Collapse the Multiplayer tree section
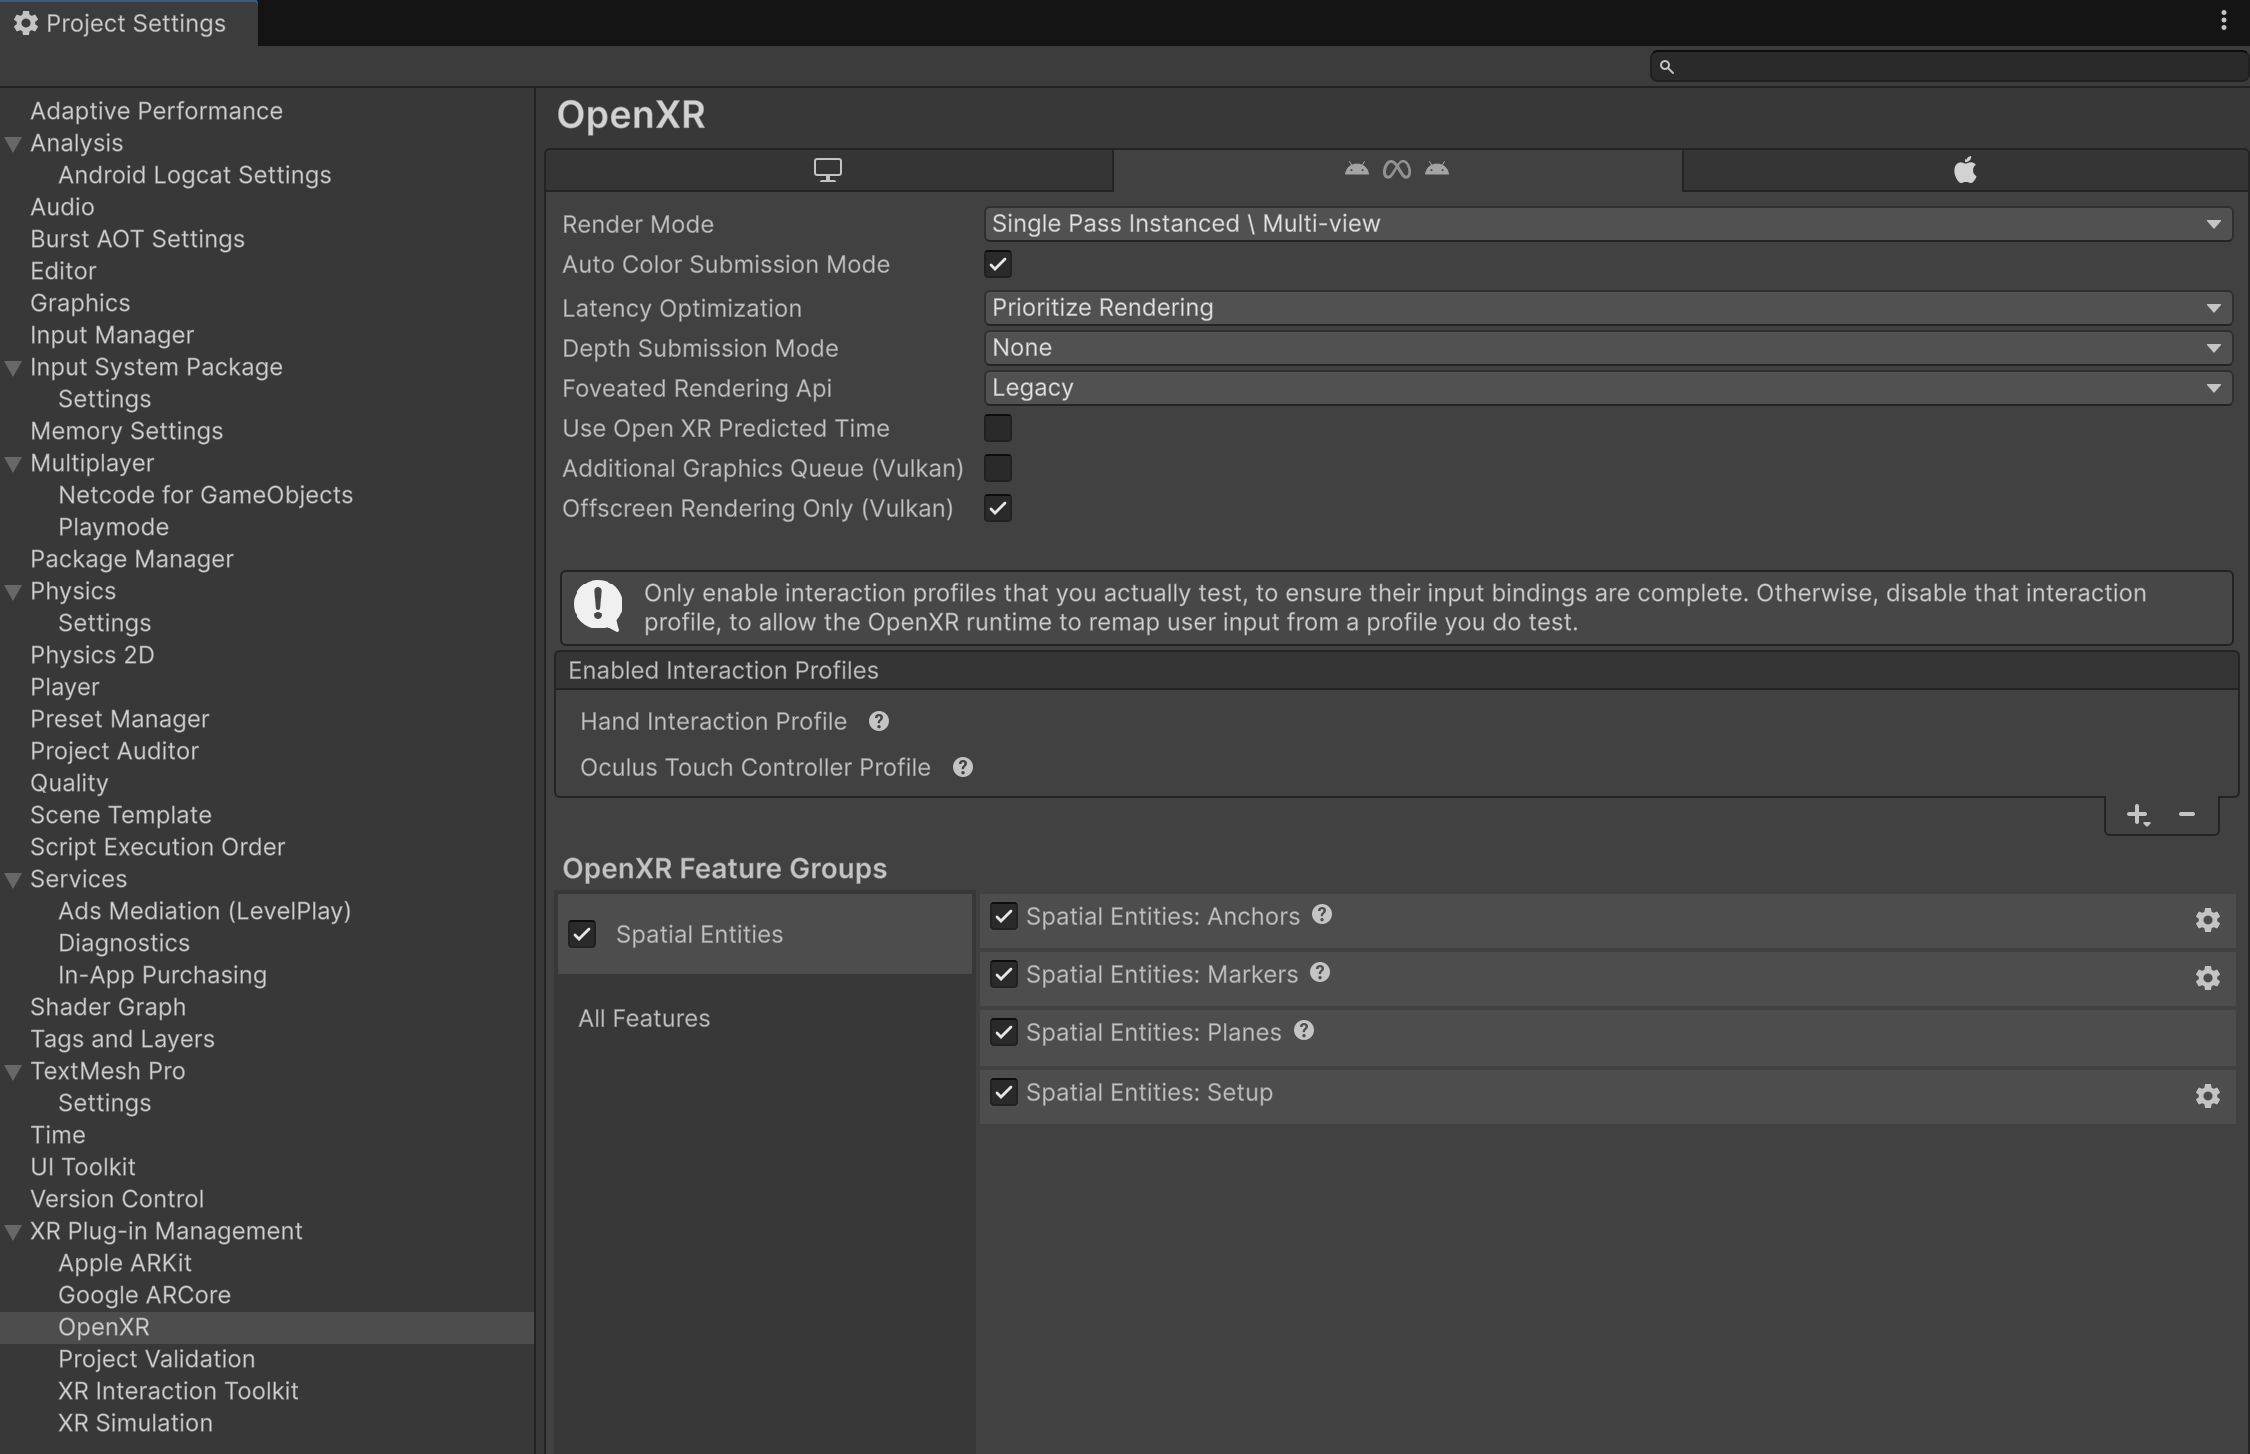Viewport: 2250px width, 1454px height. pyautogui.click(x=14, y=464)
